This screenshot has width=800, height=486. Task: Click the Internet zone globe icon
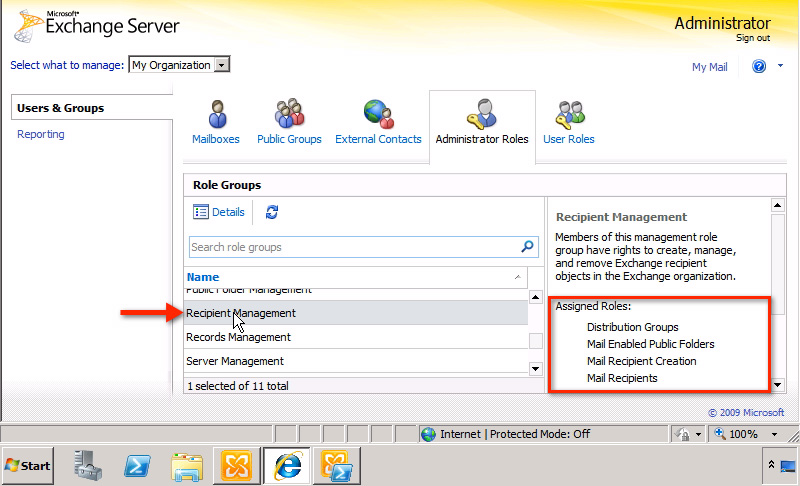click(x=428, y=434)
